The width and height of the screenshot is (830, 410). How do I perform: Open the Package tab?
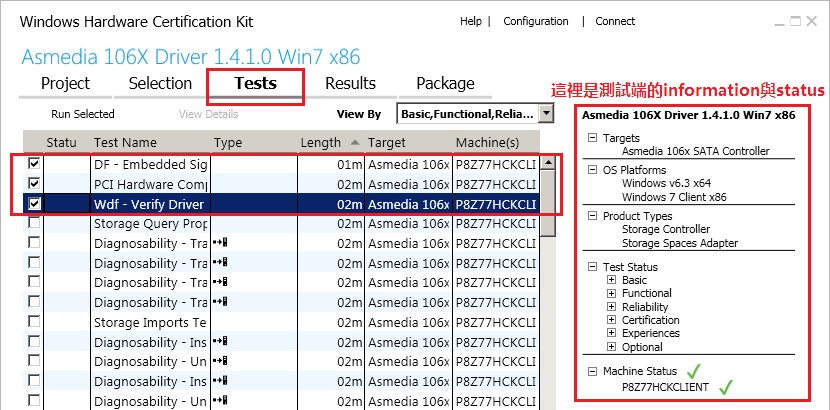coord(445,84)
